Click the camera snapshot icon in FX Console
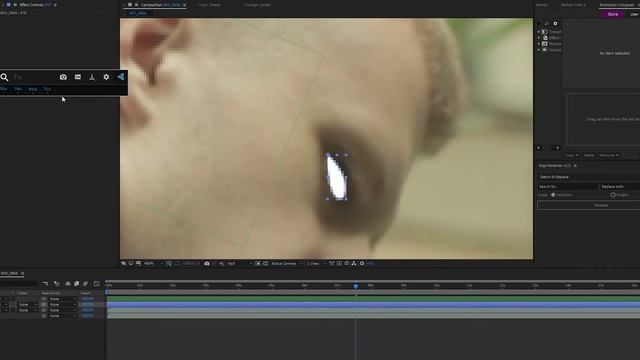Viewport: 640px width, 360px height. pos(63,77)
